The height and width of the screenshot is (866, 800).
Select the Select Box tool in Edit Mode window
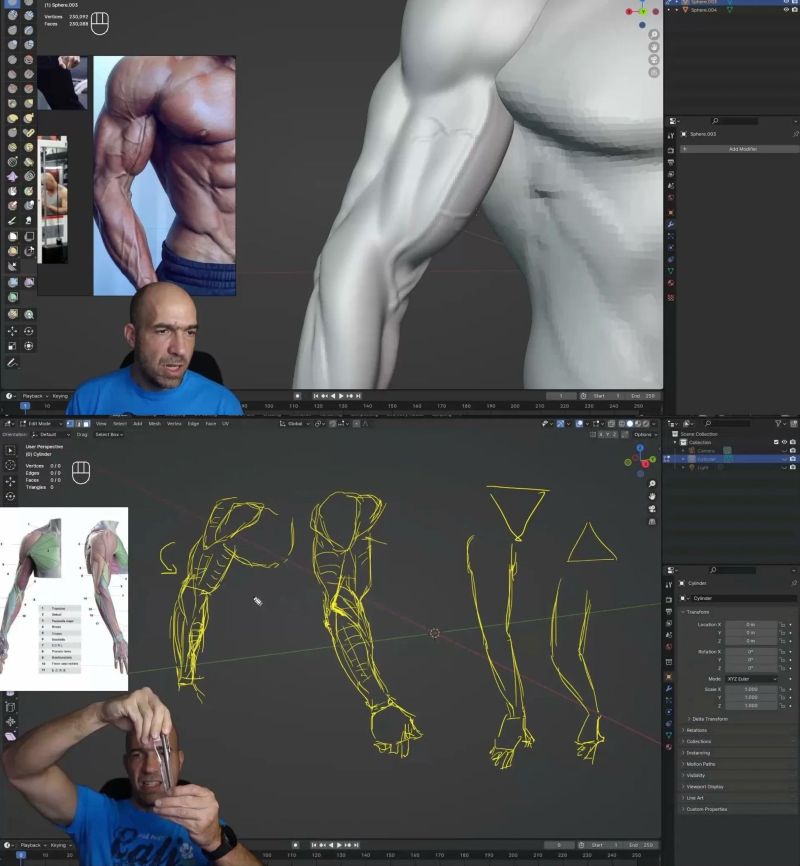10,450
